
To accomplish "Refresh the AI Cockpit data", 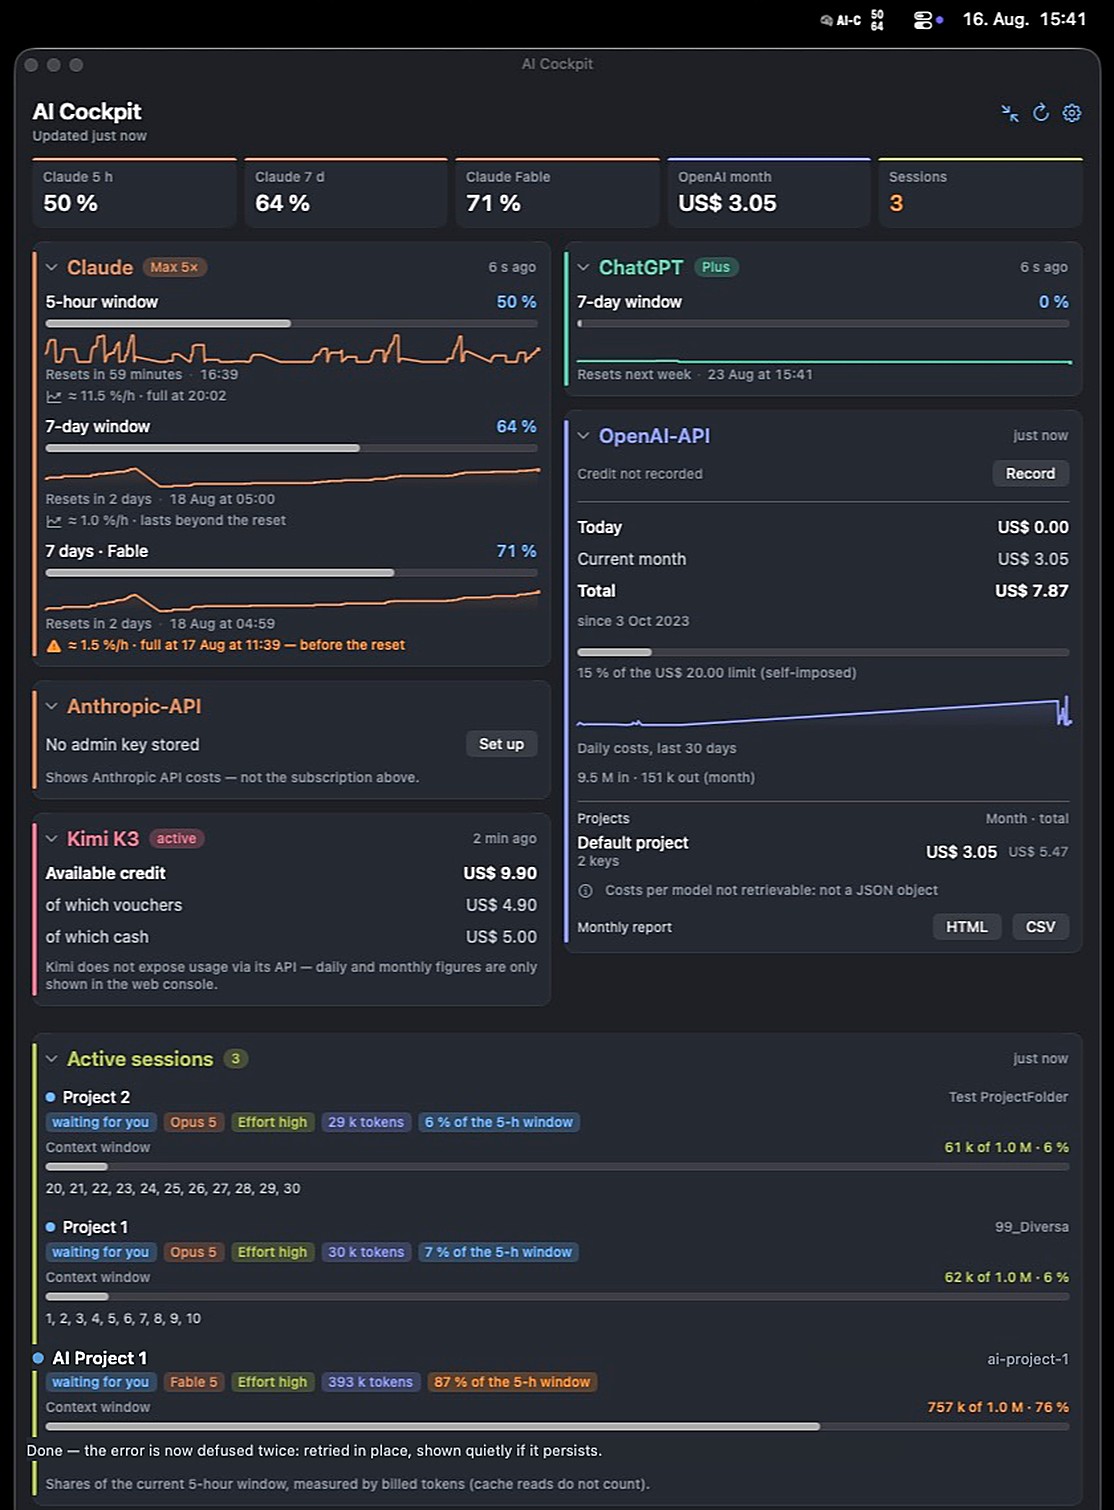I will click(1041, 113).
